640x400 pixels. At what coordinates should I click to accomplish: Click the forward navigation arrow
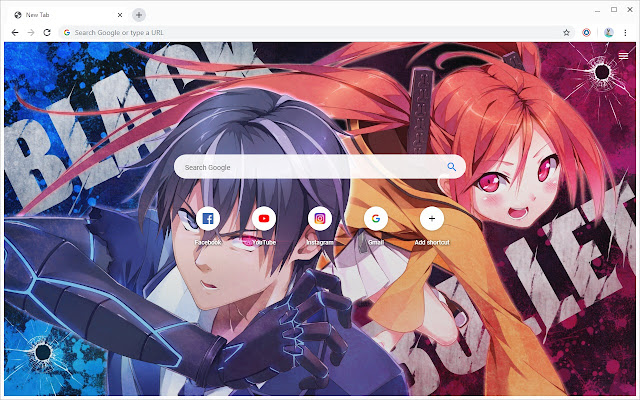point(31,33)
